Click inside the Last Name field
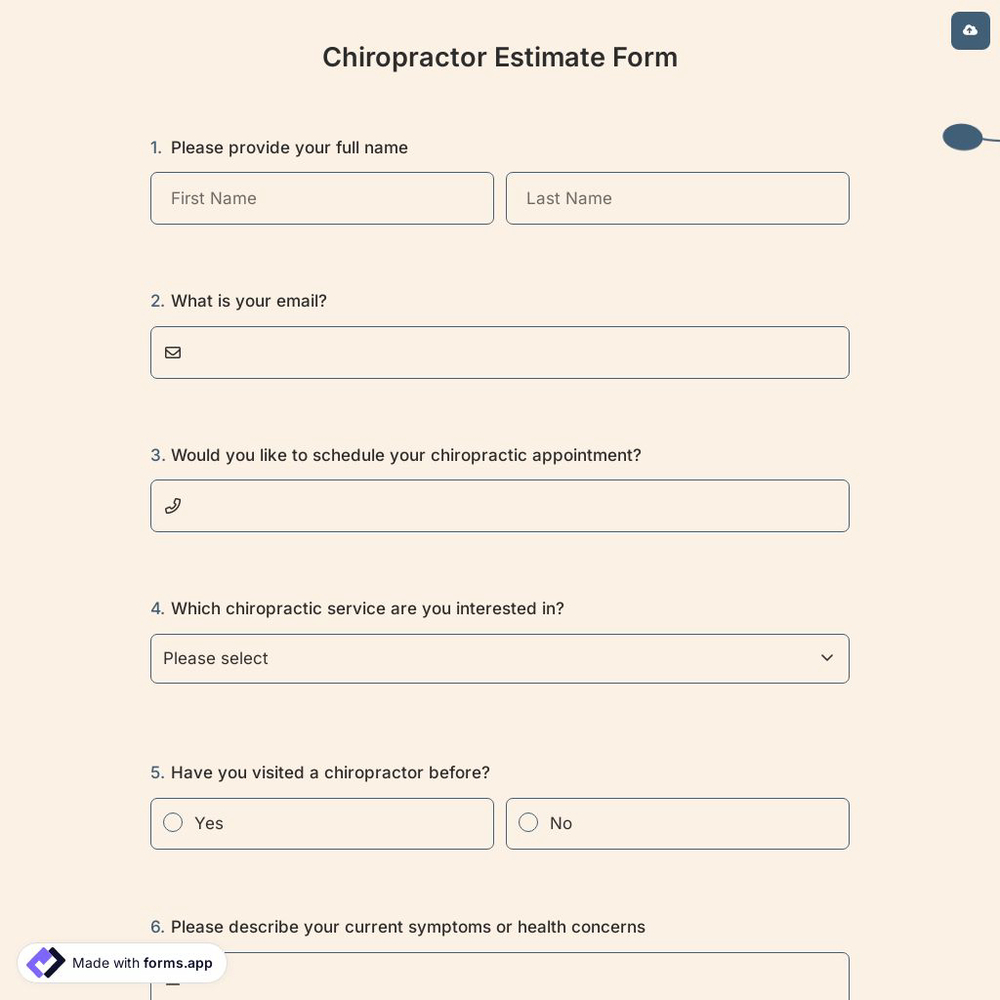The height and width of the screenshot is (1000, 1000). pos(677,198)
